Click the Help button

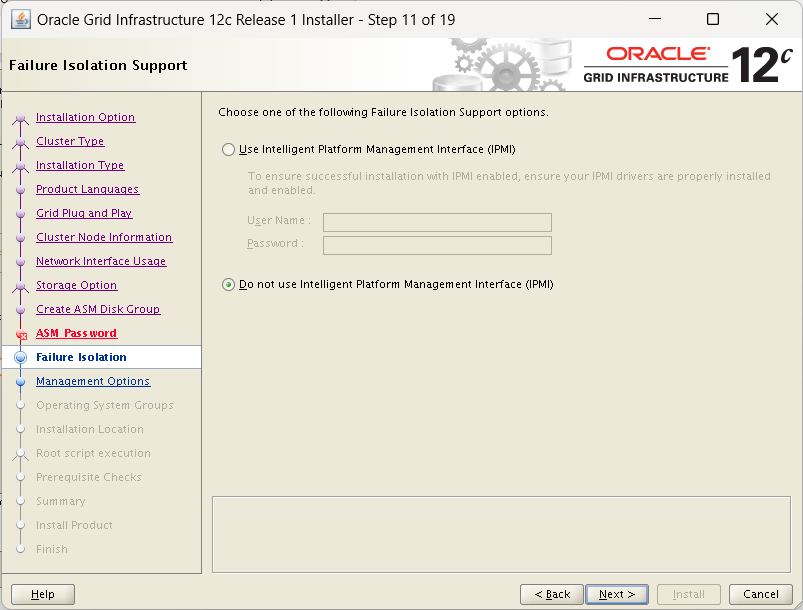coord(43,594)
